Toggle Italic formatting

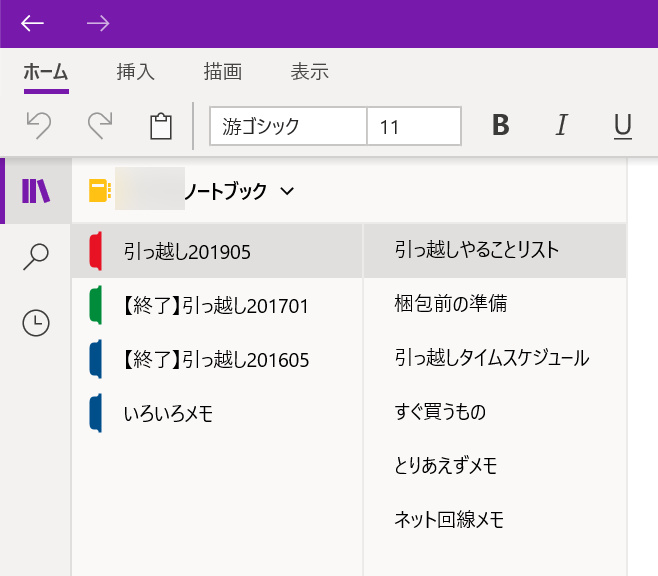561,125
